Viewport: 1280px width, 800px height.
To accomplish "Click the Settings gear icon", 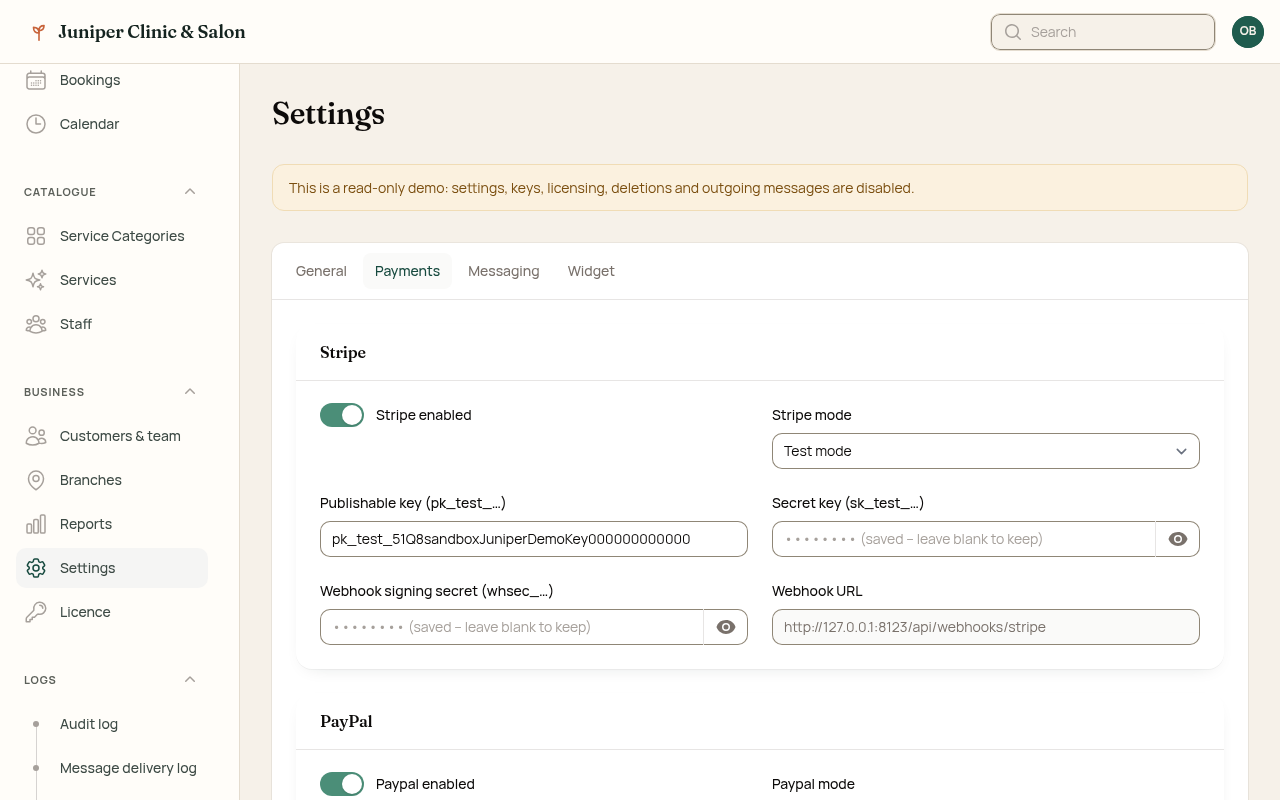I will tap(36, 568).
